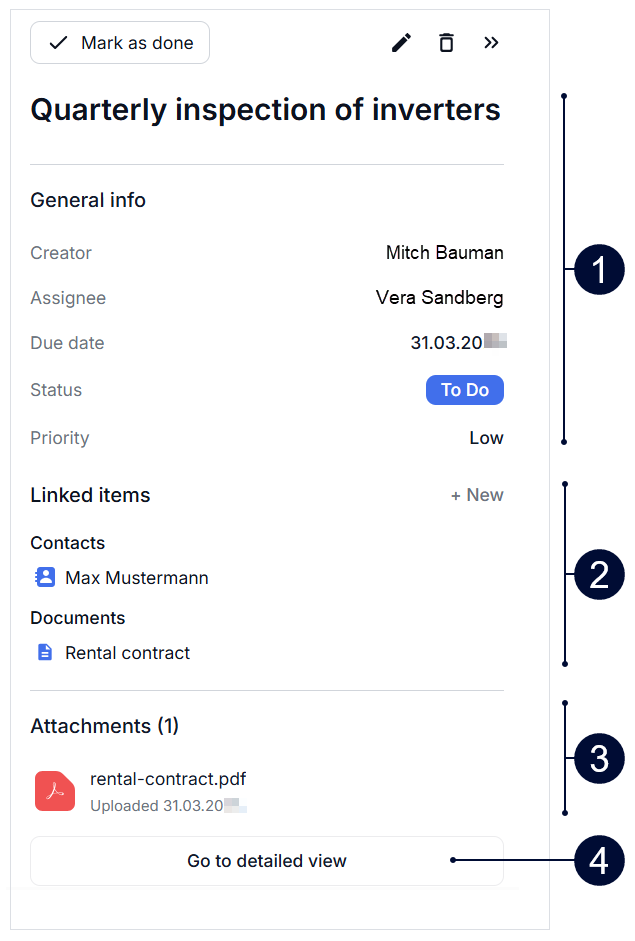Open the rental-contract.pdf attachment
This screenshot has height=941, width=635.
(167, 779)
